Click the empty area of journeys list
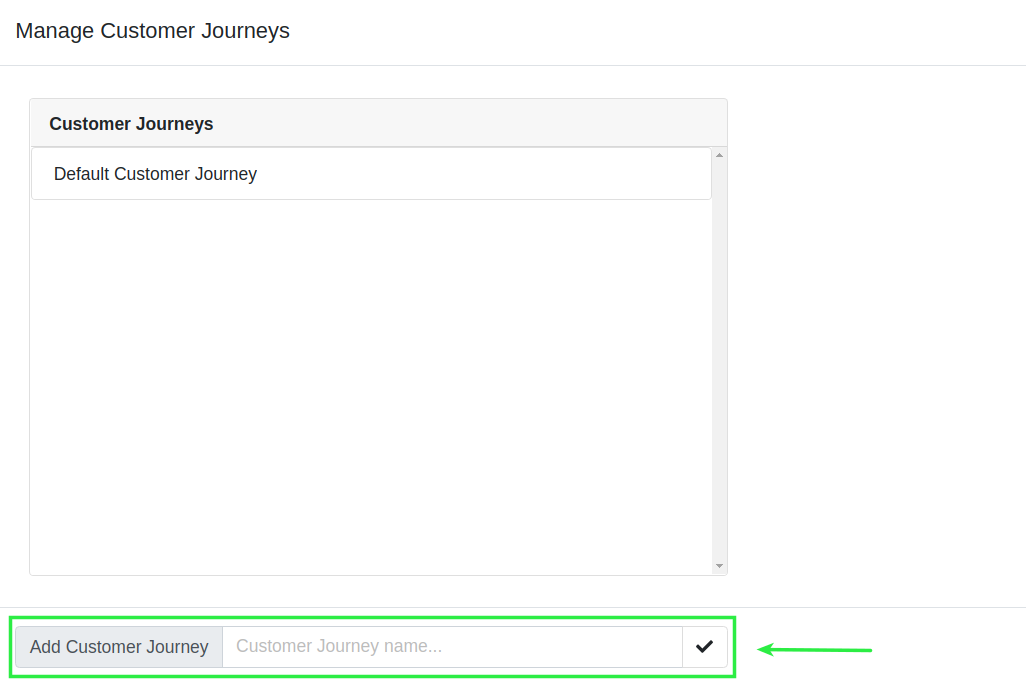 pyautogui.click(x=371, y=386)
